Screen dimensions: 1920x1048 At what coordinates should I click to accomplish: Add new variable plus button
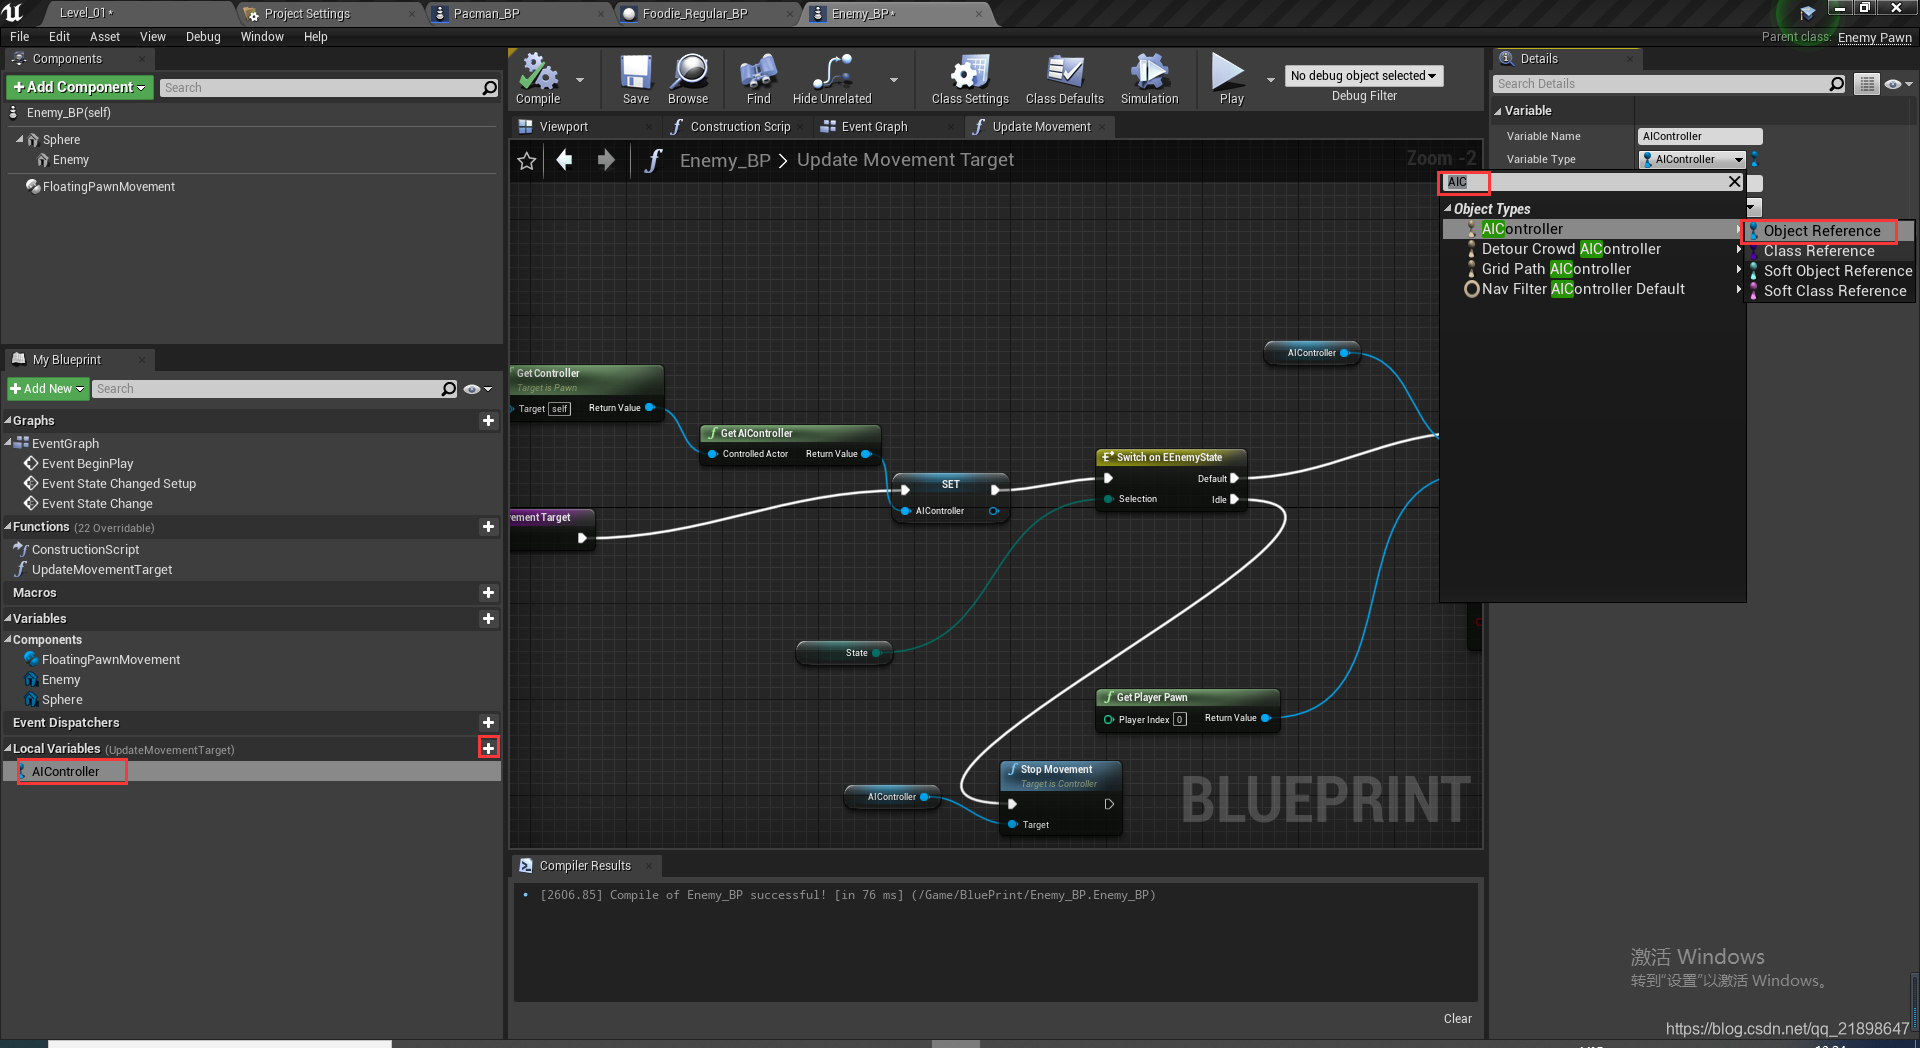(488, 619)
